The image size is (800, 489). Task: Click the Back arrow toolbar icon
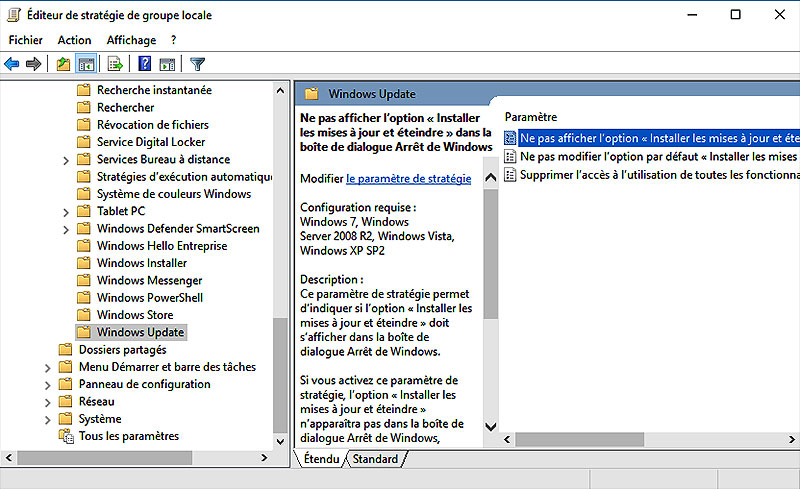(12, 64)
